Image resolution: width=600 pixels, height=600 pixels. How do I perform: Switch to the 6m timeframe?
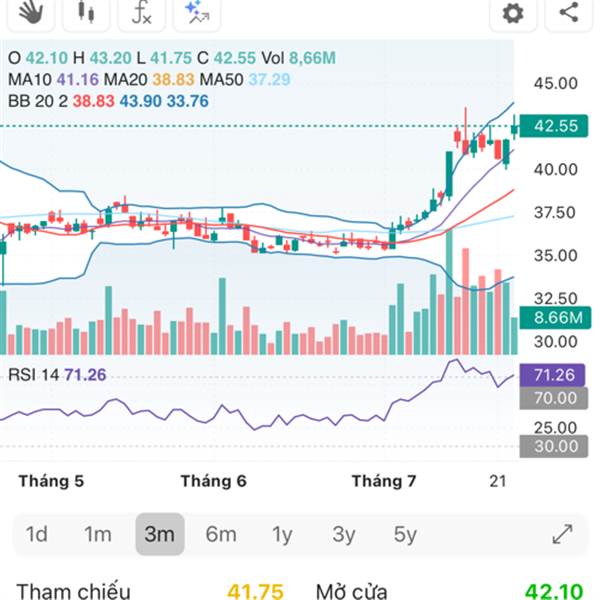(221, 534)
